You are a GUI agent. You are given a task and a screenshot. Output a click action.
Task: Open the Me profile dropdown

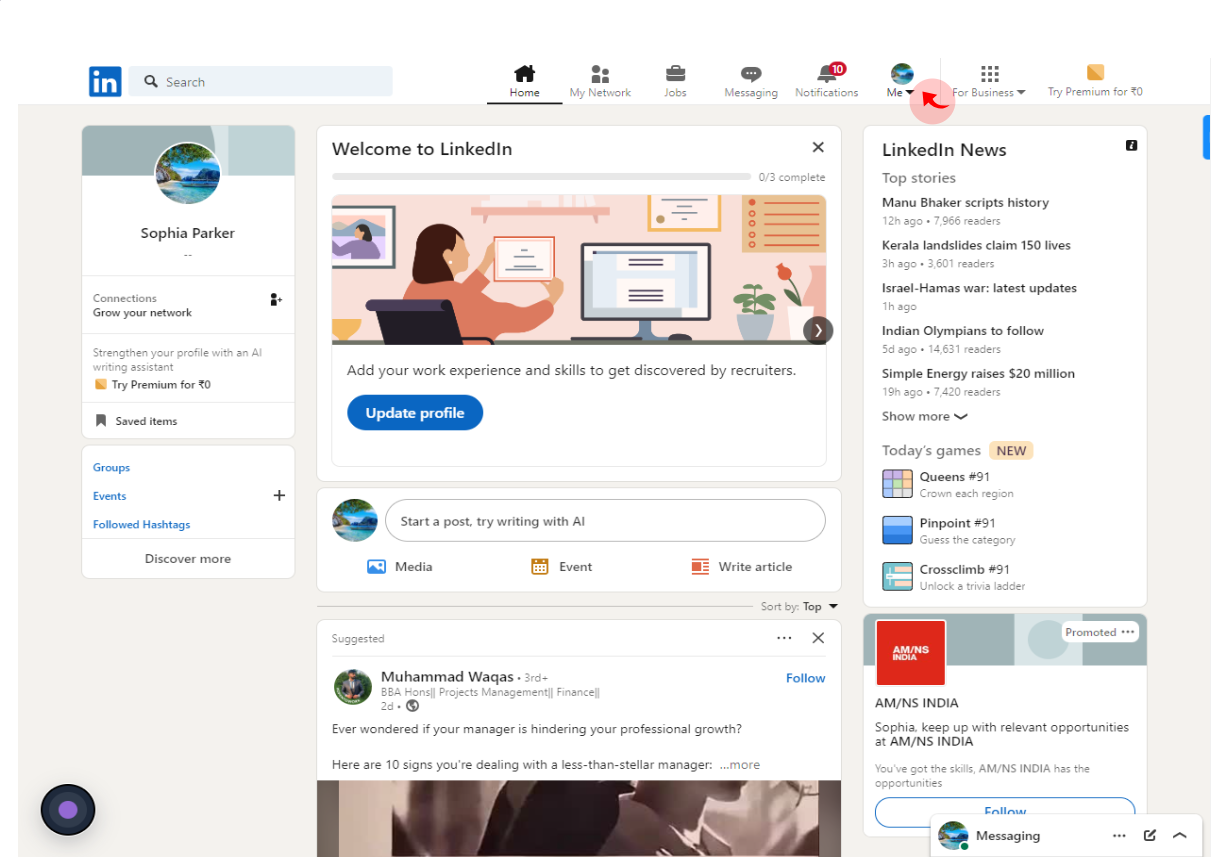pyautogui.click(x=901, y=82)
